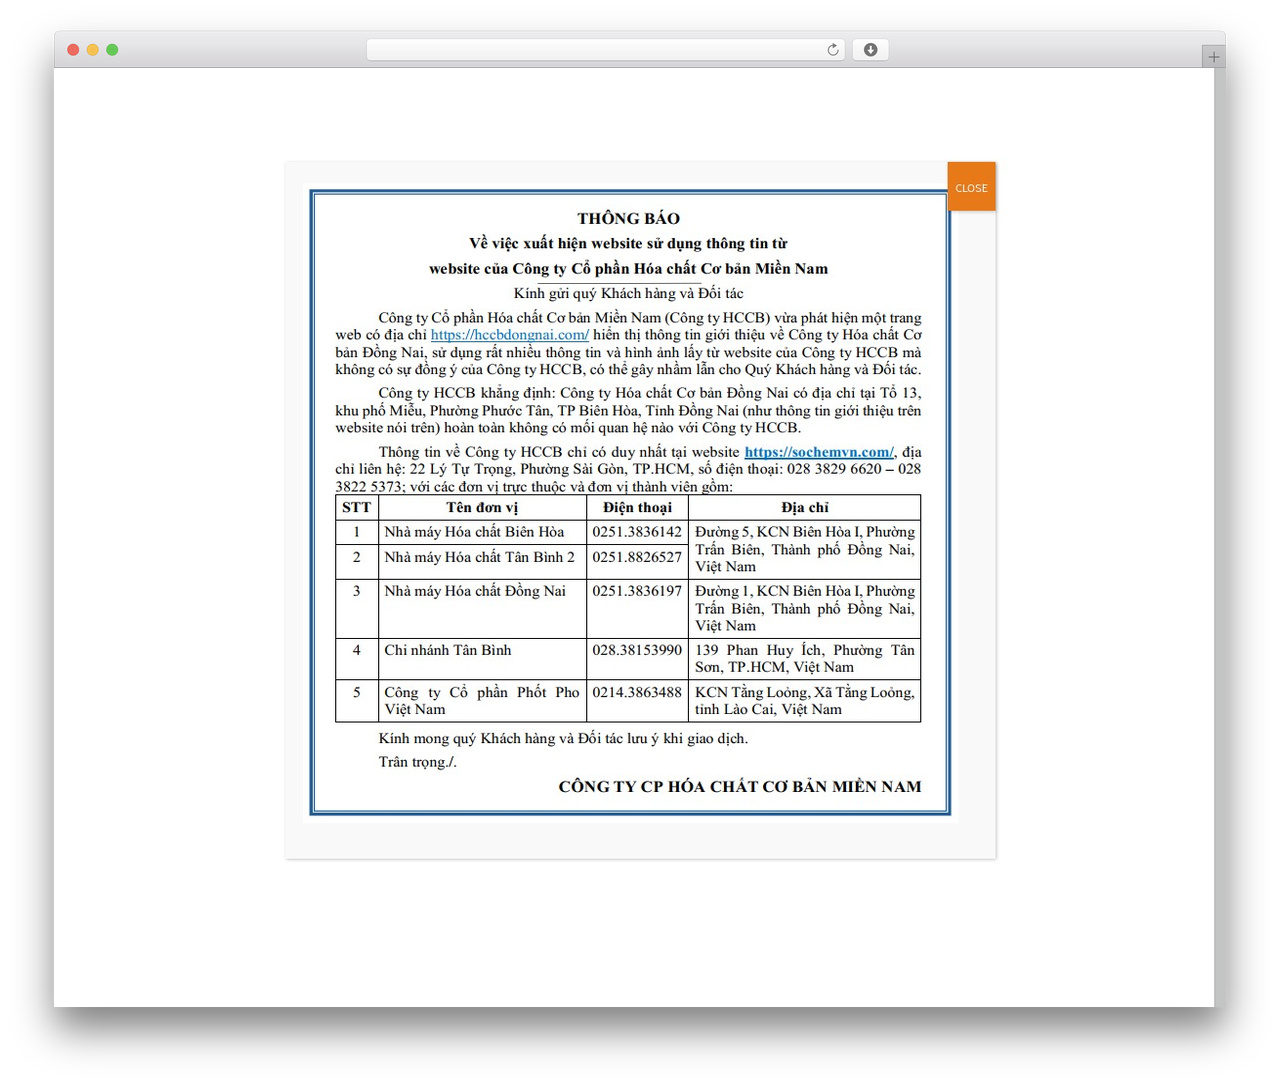Click the 'STT' column header
Image resolution: width=1280 pixels, height=1084 pixels.
point(356,507)
